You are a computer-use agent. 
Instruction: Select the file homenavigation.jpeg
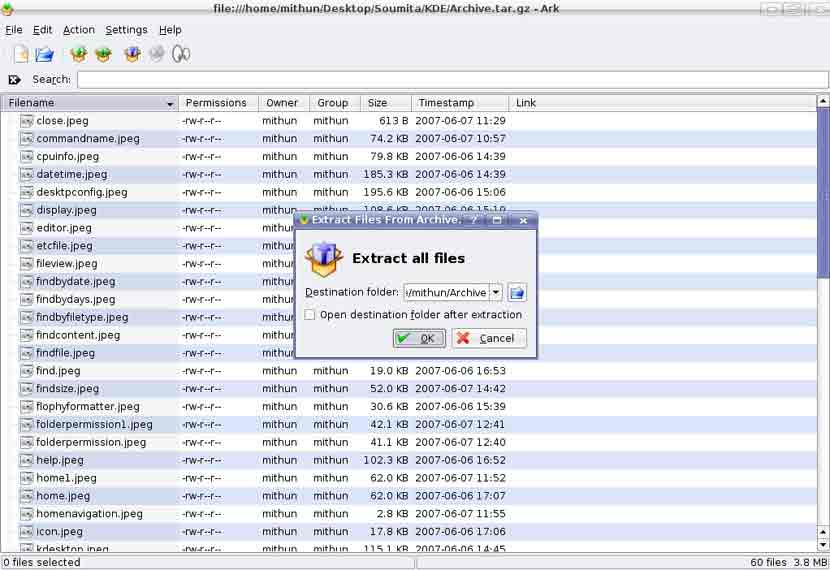pyautogui.click(x=89, y=514)
